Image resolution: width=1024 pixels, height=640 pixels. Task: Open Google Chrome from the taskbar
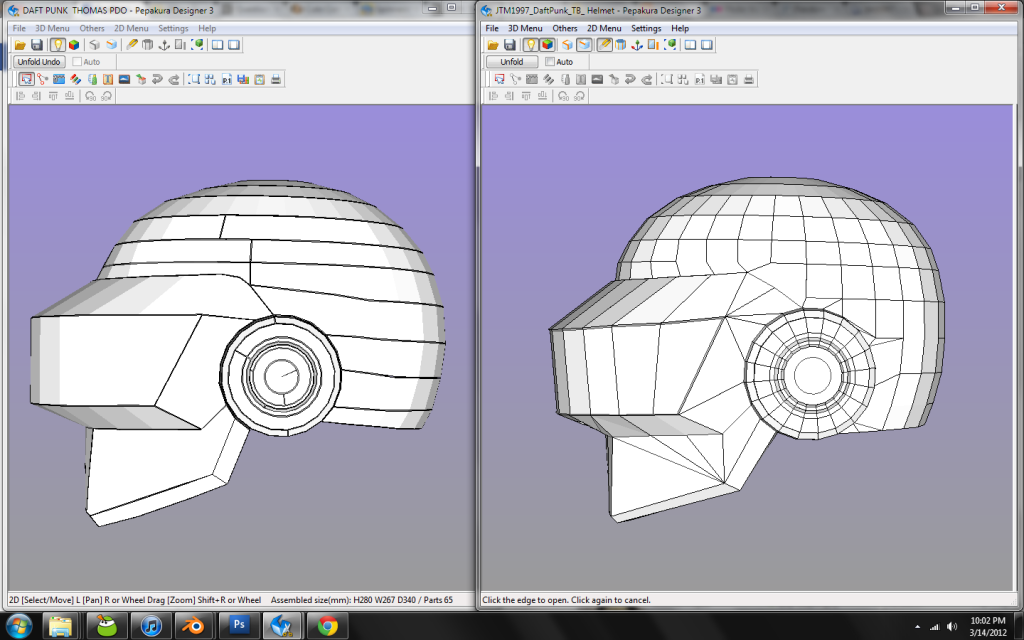[328, 626]
